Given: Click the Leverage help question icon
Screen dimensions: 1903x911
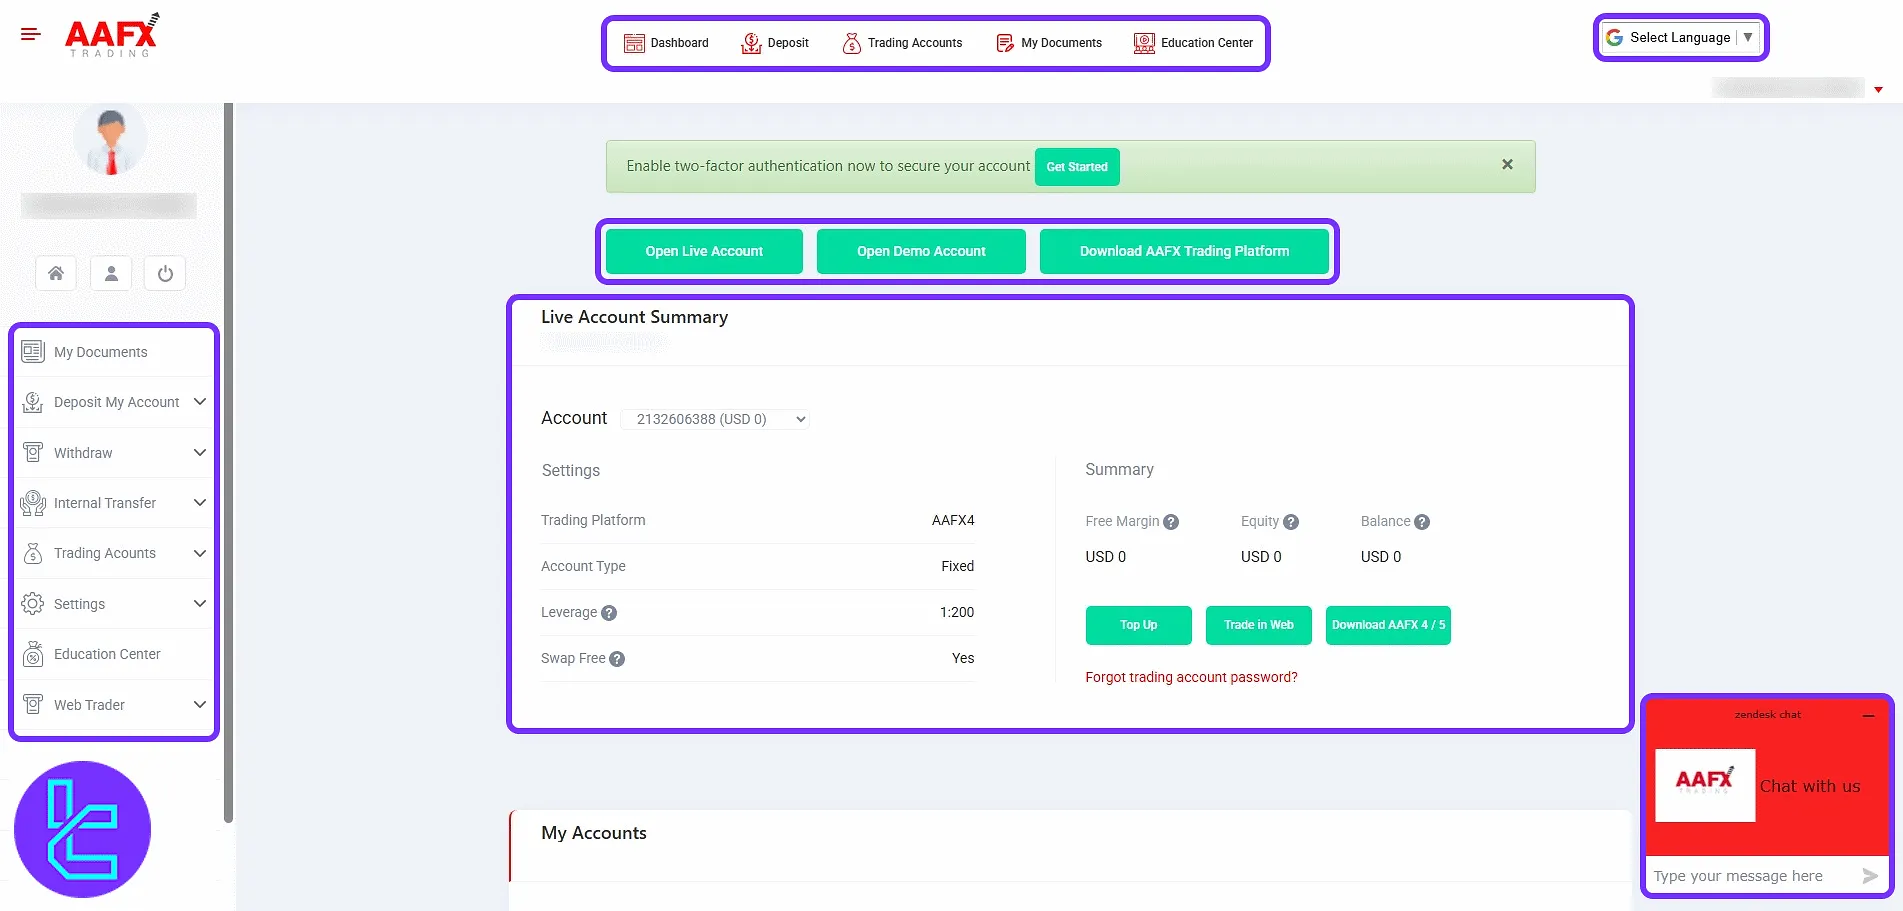Looking at the screenshot, I should pos(609,613).
